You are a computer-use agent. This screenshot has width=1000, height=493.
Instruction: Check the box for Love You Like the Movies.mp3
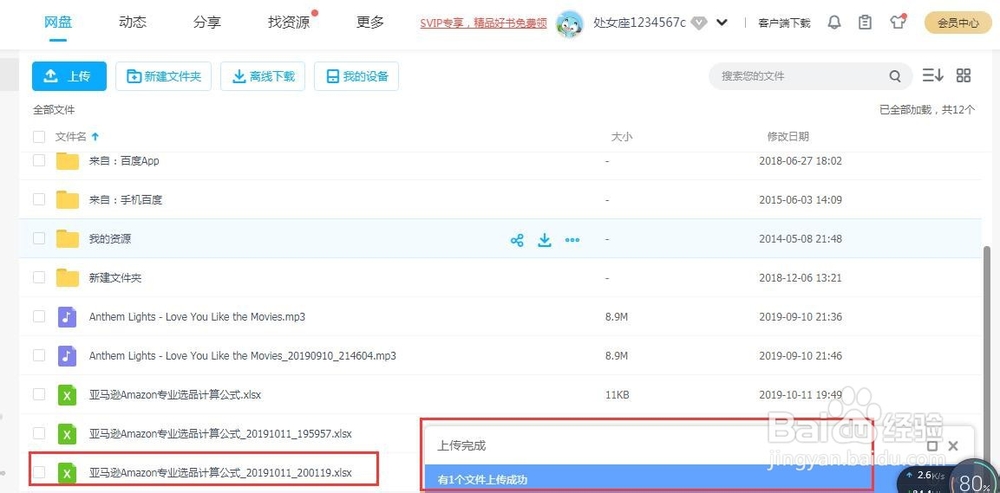(39, 316)
